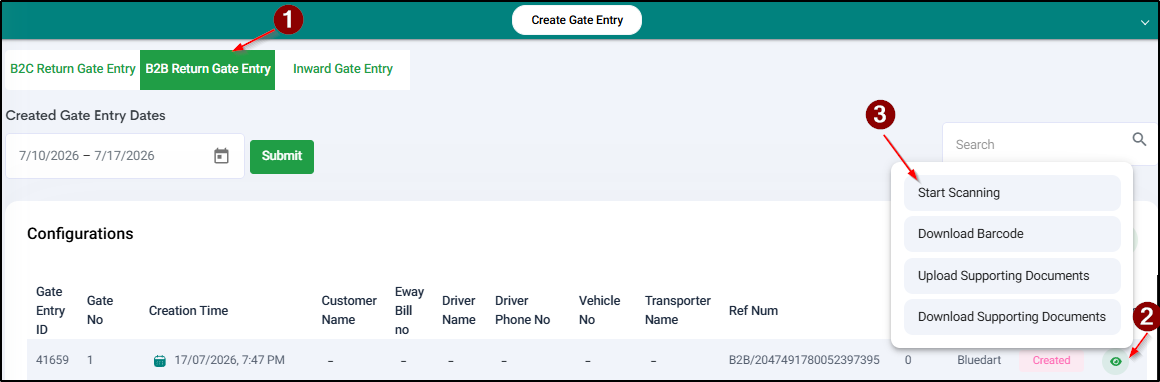Click the Create Gate Entry button
Viewport: 1160px width, 382px height.
[577, 20]
